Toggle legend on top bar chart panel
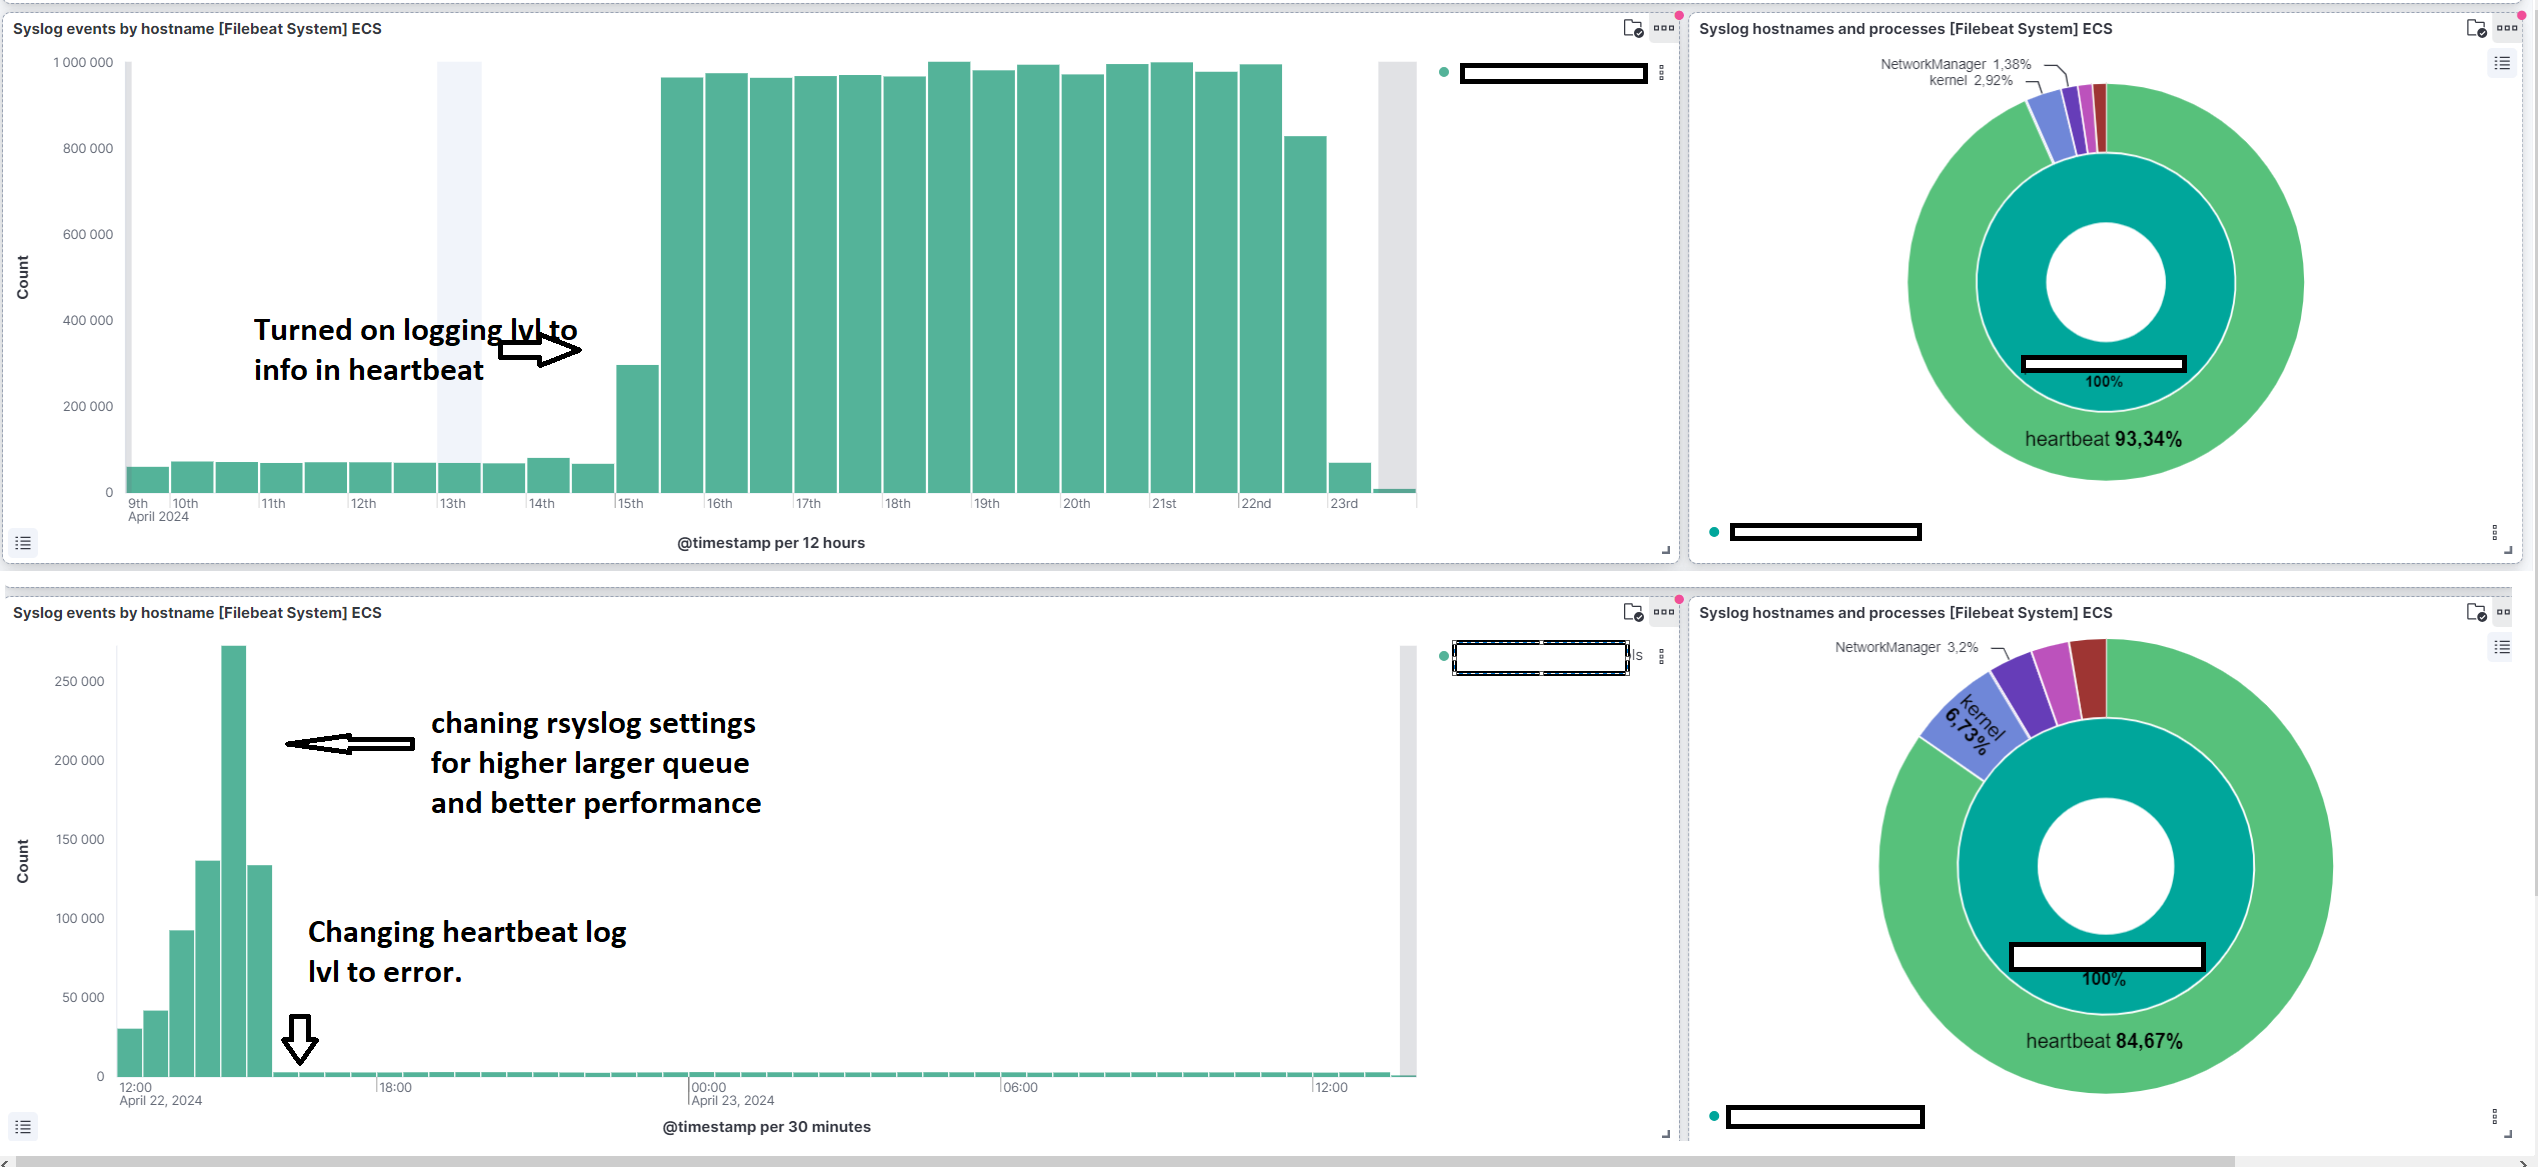 pos(23,543)
